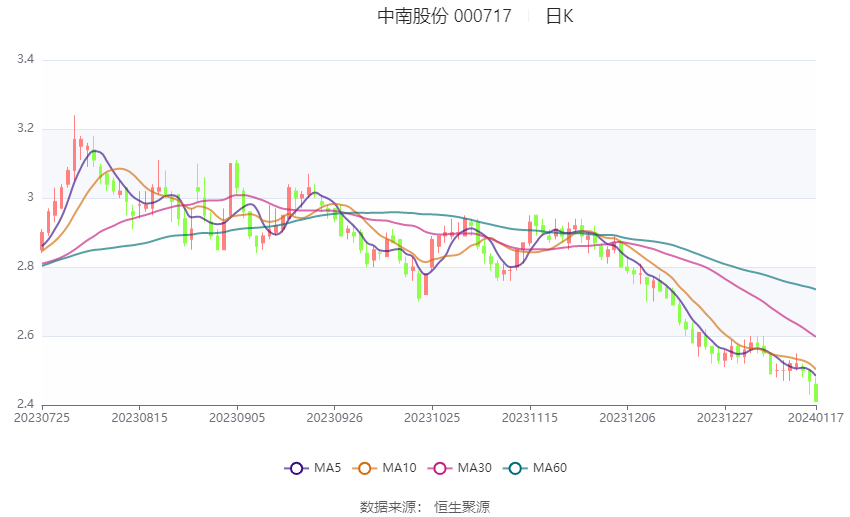Hide the MA30 line via its label
The height and width of the screenshot is (517, 850).
click(474, 468)
